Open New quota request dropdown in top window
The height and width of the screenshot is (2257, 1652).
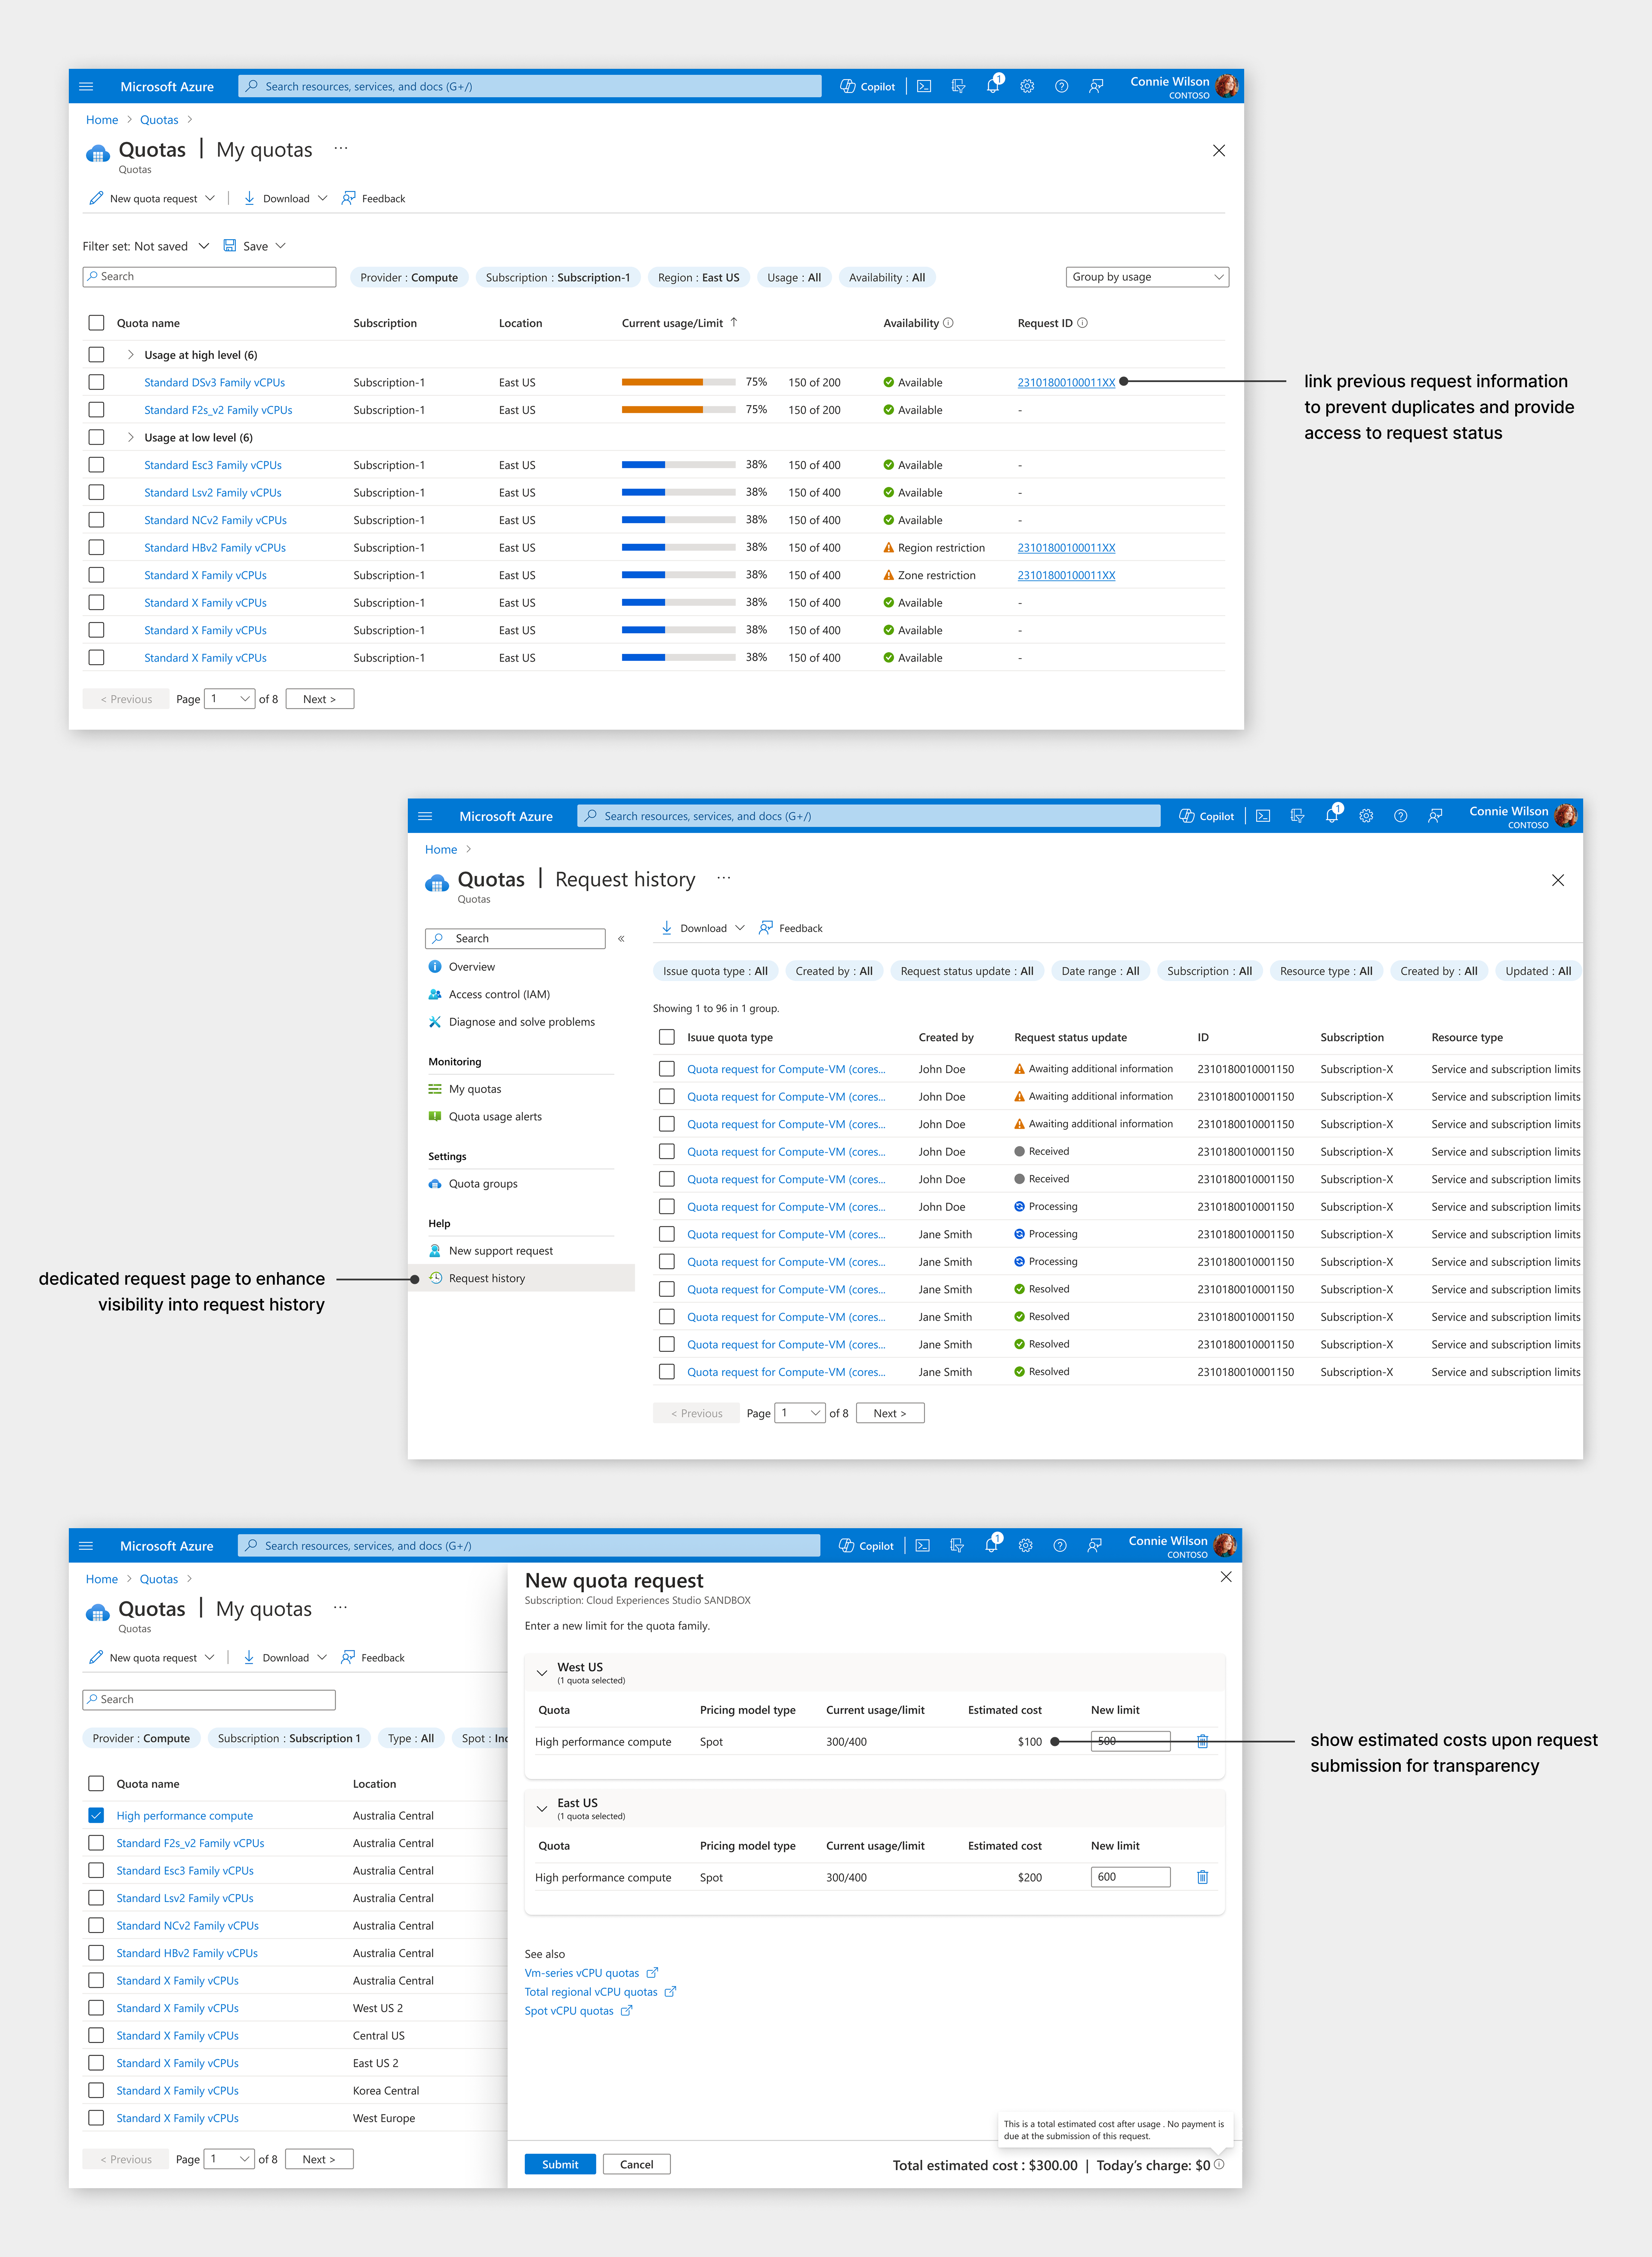coord(152,198)
